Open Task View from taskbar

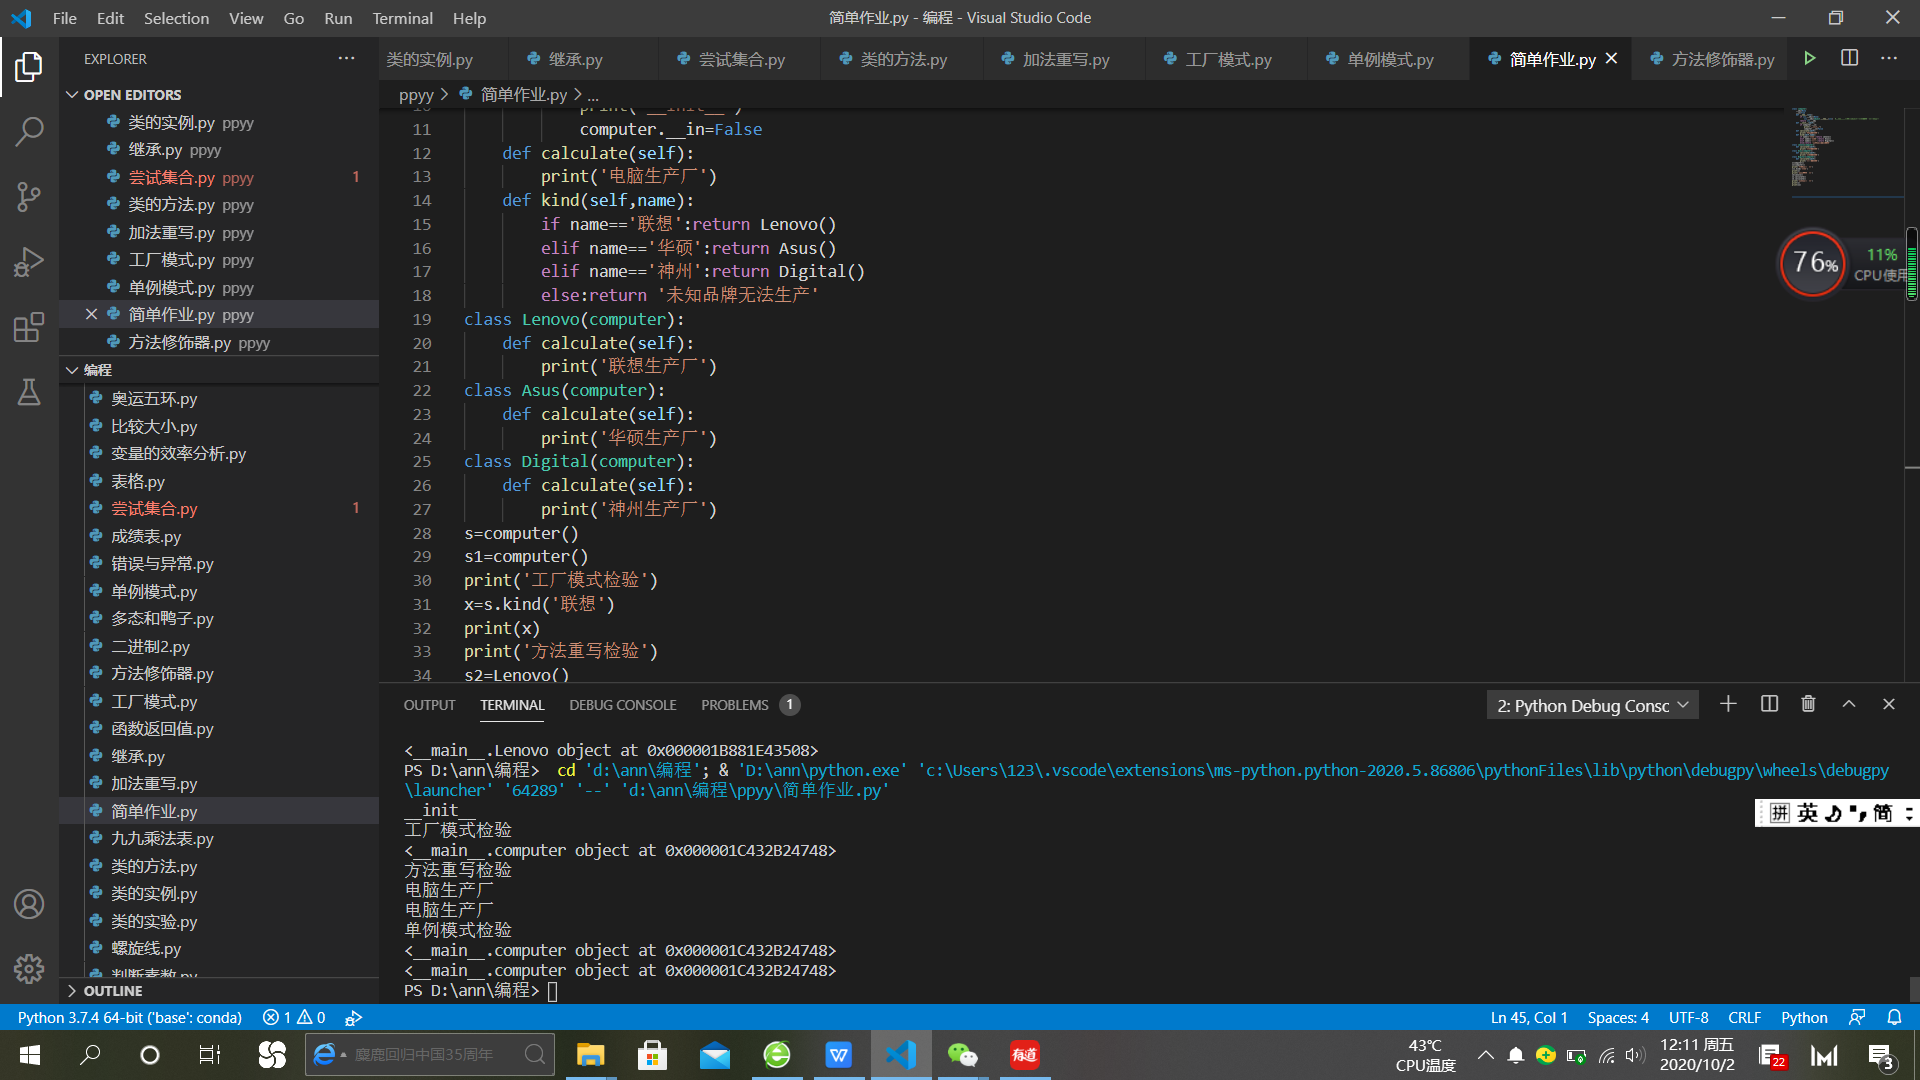(x=209, y=1055)
